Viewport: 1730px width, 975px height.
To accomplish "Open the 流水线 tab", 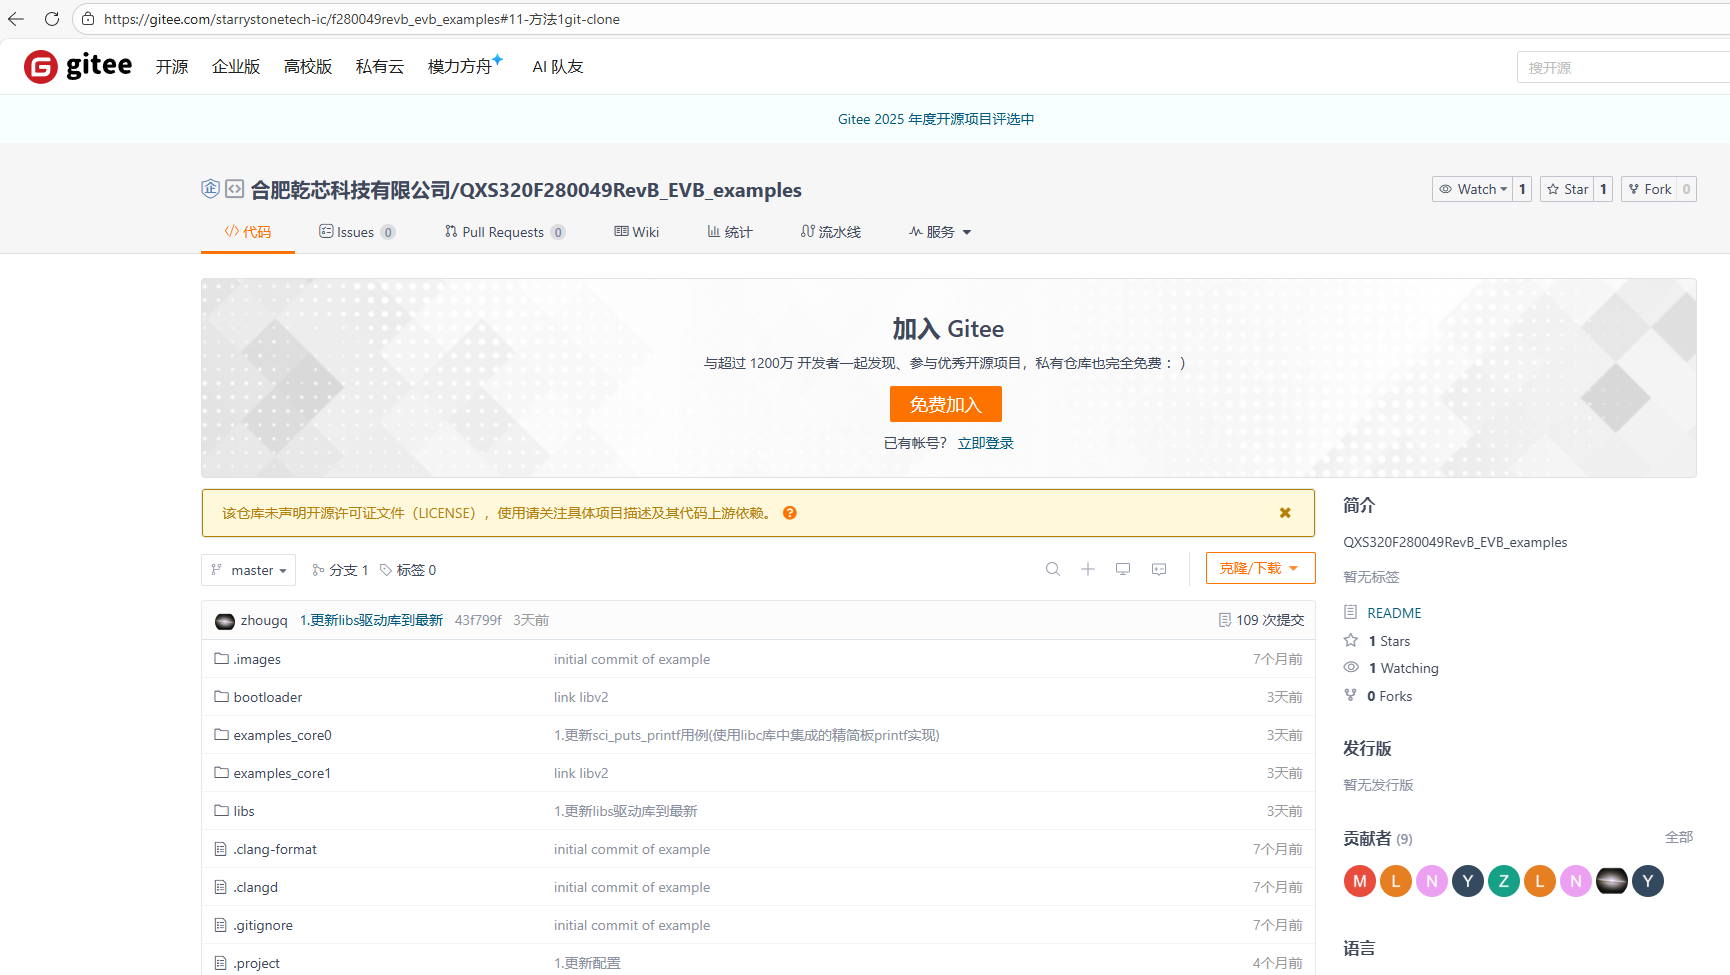I will pos(831,232).
